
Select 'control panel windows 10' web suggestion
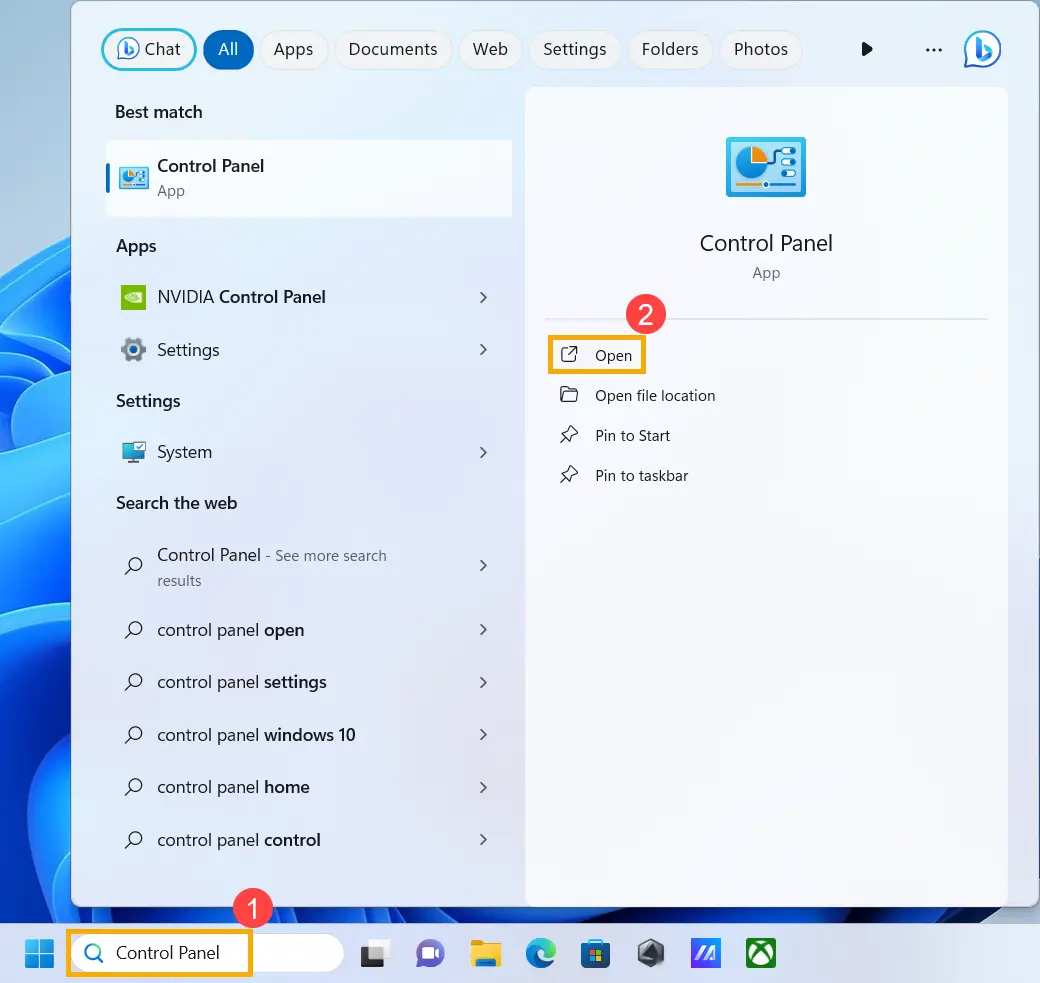256,735
